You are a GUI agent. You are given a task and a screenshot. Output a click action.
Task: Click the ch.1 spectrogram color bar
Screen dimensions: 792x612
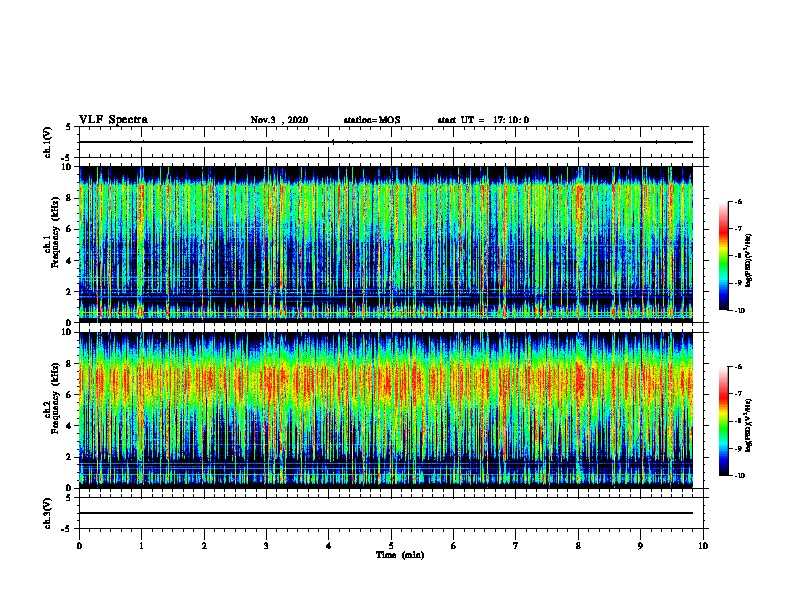pyautogui.click(x=723, y=256)
